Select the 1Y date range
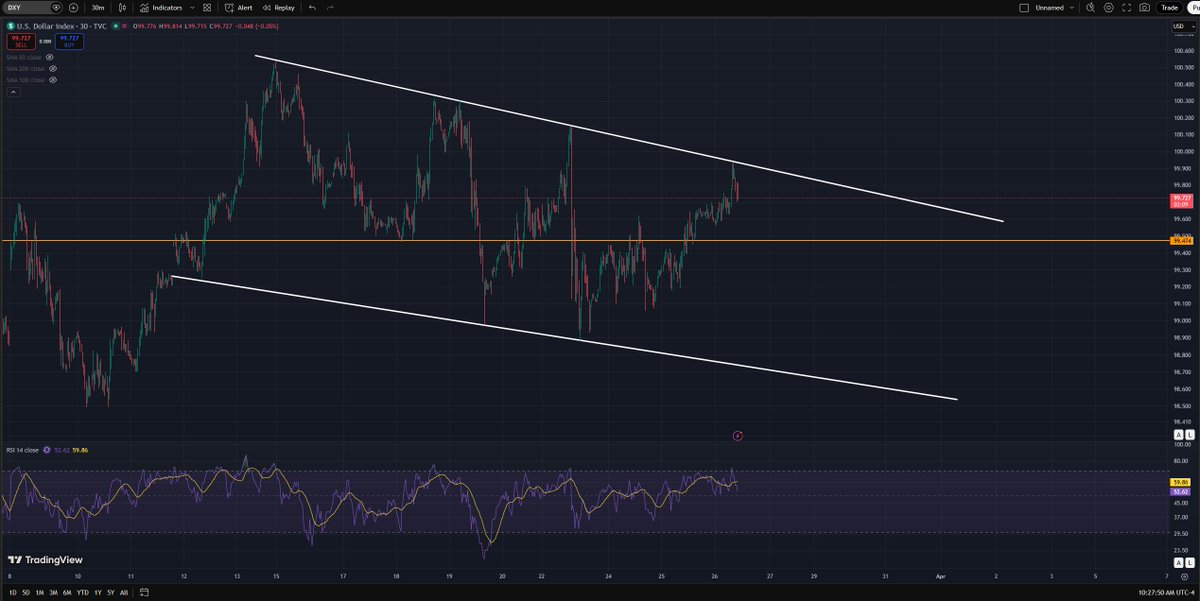1200x601 pixels. pos(97,592)
